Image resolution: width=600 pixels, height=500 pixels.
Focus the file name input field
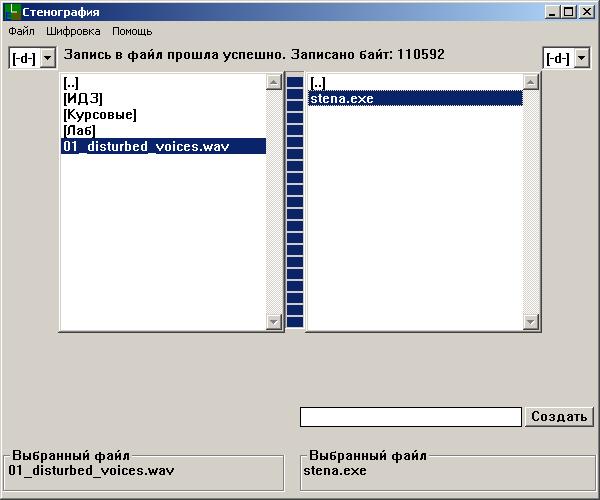coord(411,417)
